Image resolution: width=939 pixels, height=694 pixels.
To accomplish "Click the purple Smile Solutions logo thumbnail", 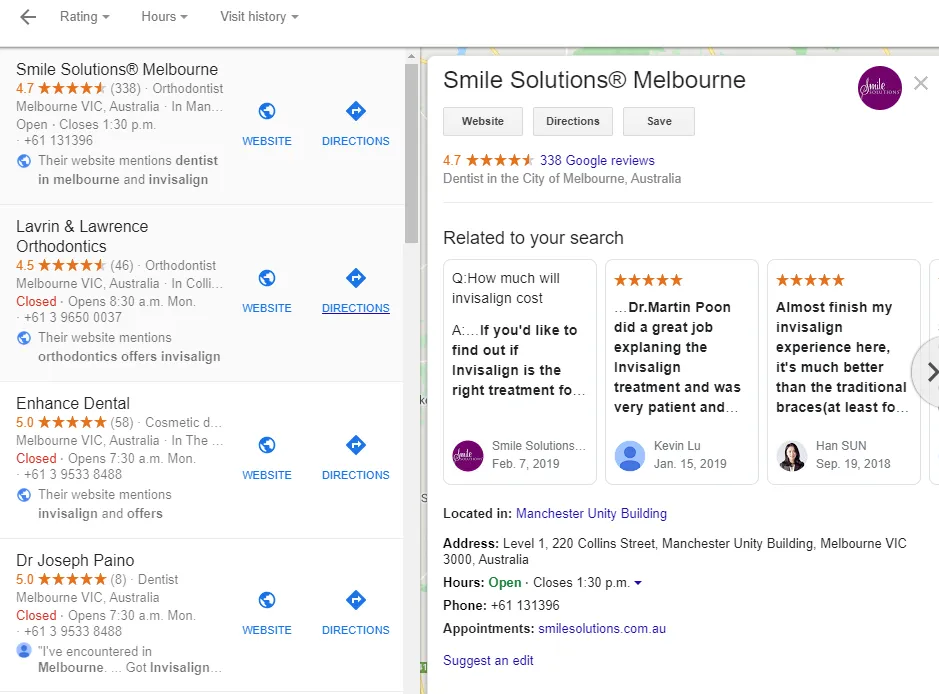I will tap(879, 88).
